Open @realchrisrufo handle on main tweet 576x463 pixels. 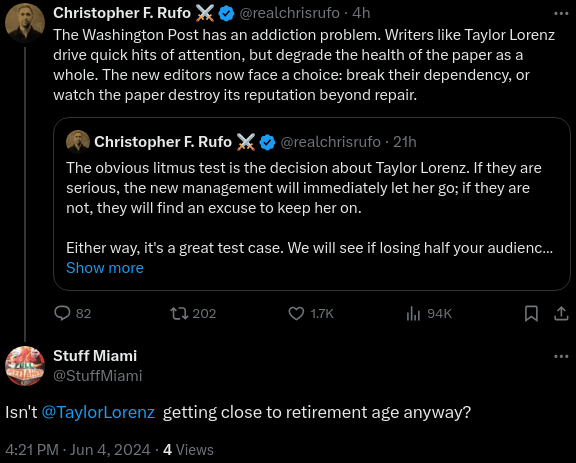[x=289, y=13]
